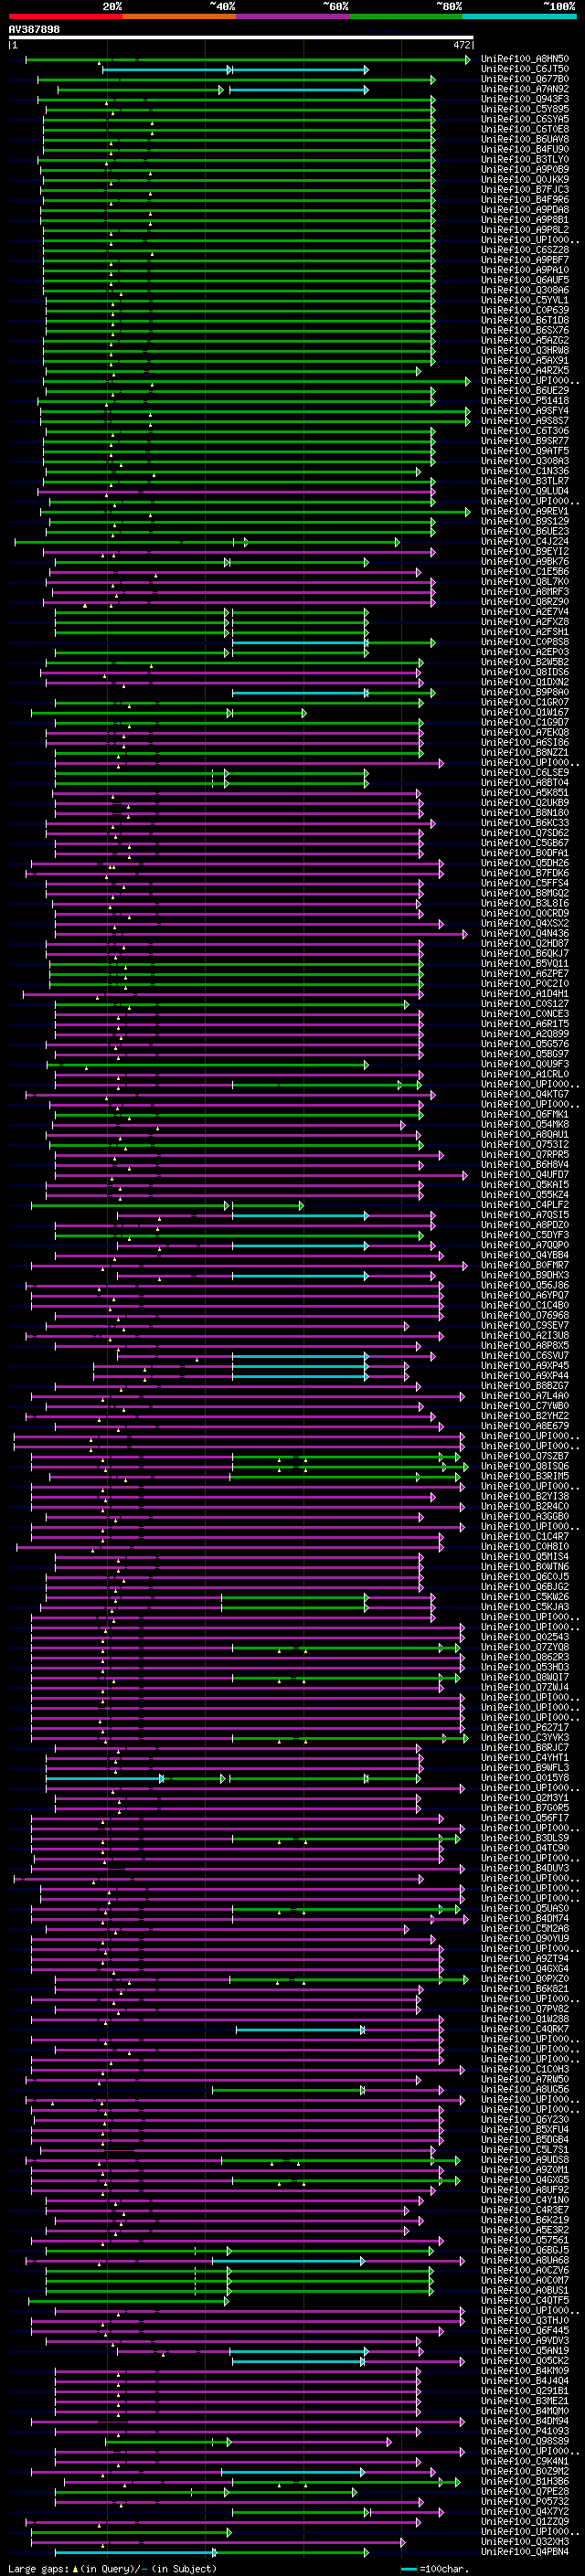Open hit UniRef100_Q4UFD7
The height and width of the screenshot is (2576, 585).
click(x=524, y=1175)
